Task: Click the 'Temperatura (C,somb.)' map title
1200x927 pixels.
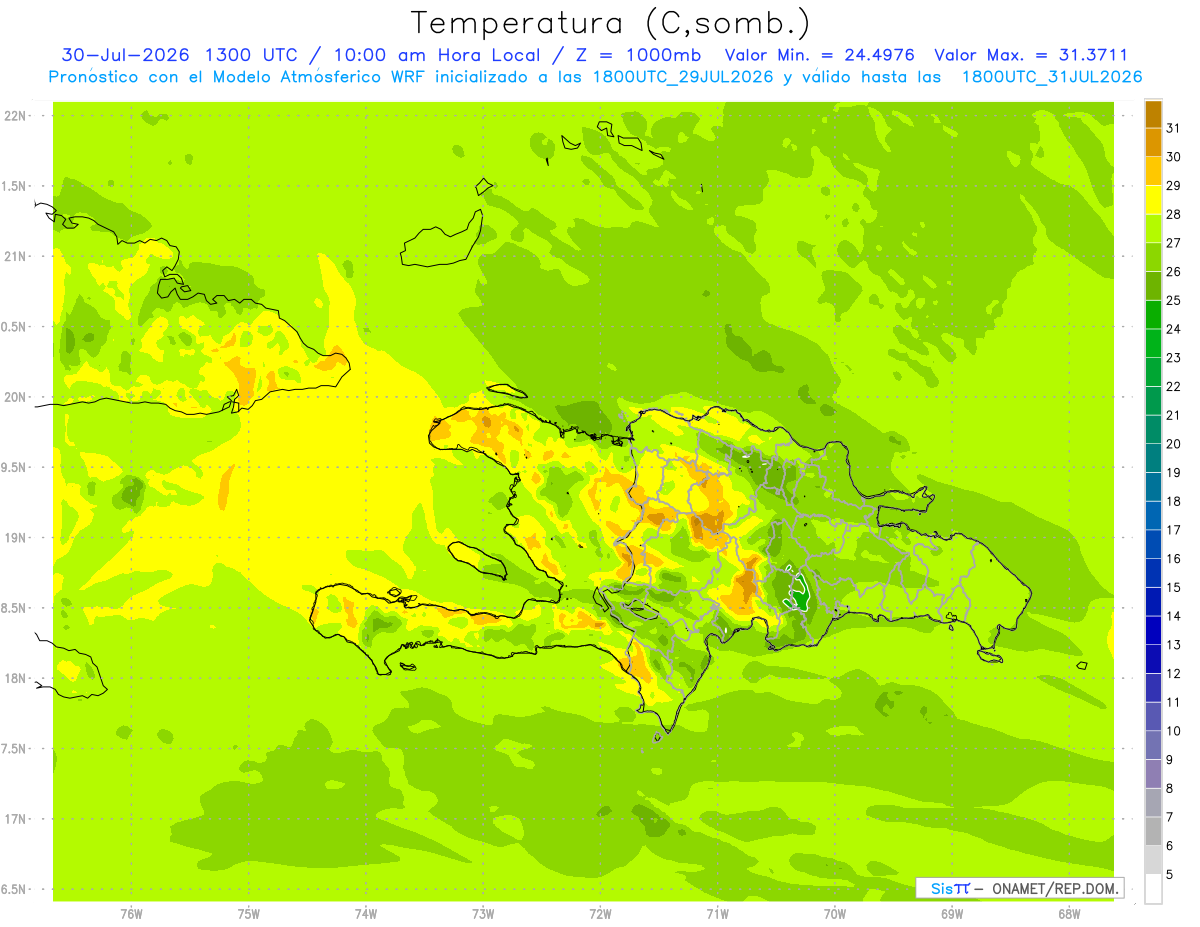Action: tap(610, 23)
